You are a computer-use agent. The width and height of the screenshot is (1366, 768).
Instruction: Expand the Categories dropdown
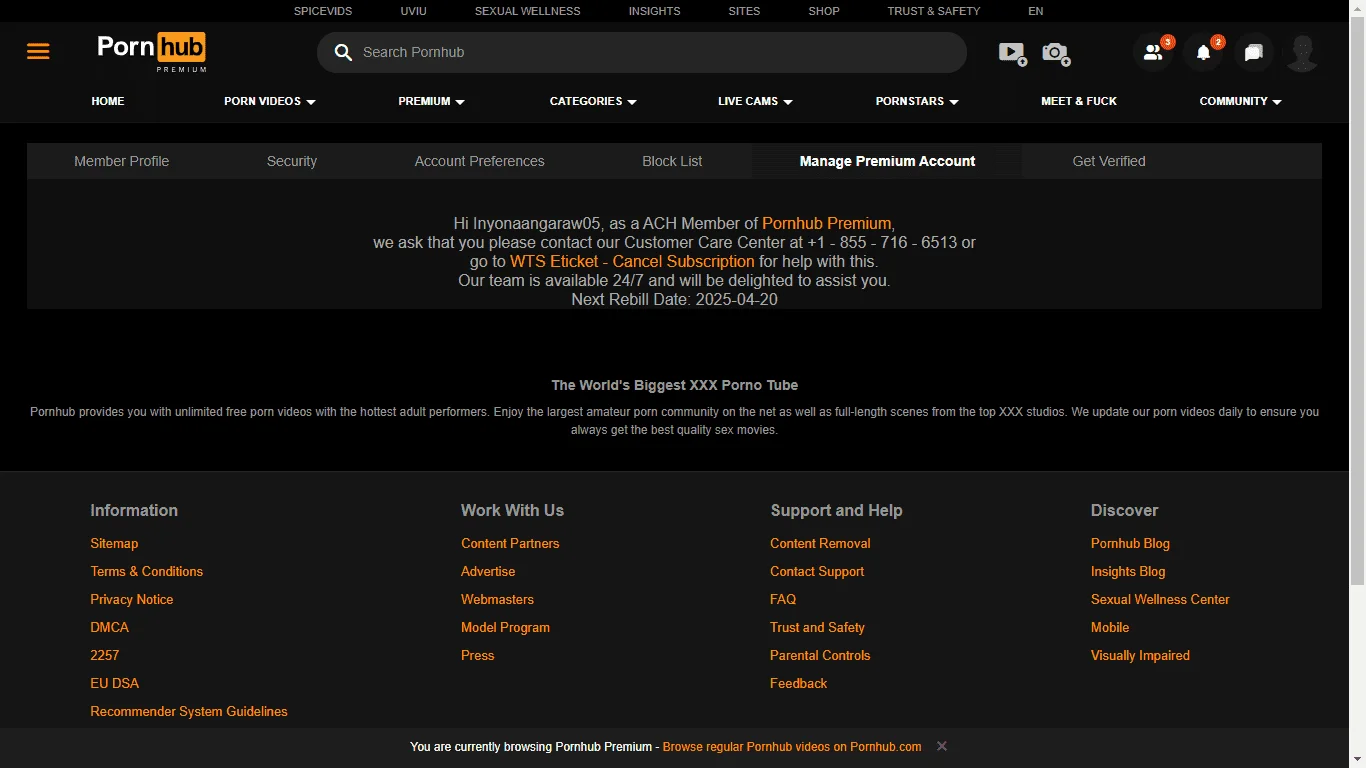click(x=593, y=101)
